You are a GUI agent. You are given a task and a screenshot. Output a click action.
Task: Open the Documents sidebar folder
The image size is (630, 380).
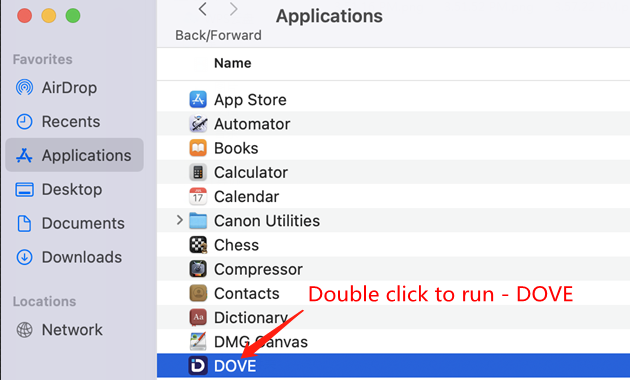[x=70, y=223]
